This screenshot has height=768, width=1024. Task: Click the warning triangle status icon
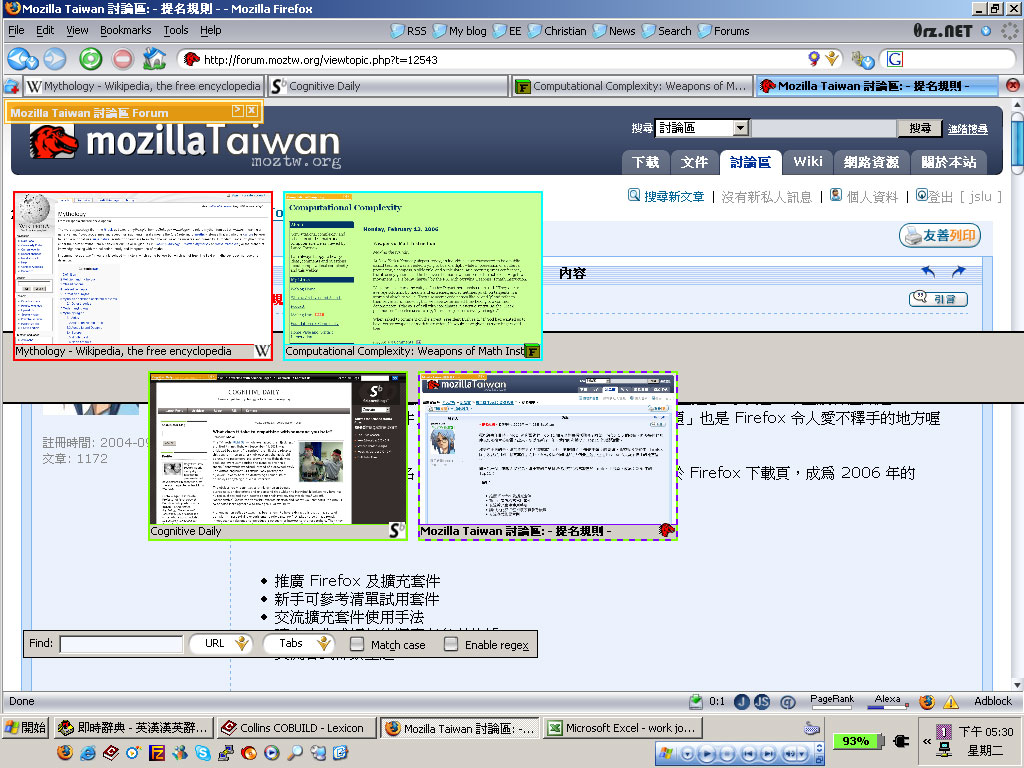950,702
